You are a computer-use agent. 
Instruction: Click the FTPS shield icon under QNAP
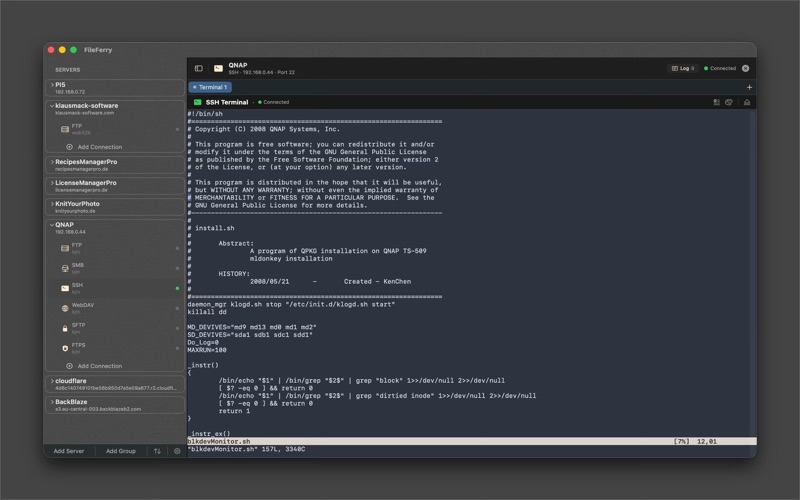click(x=65, y=348)
